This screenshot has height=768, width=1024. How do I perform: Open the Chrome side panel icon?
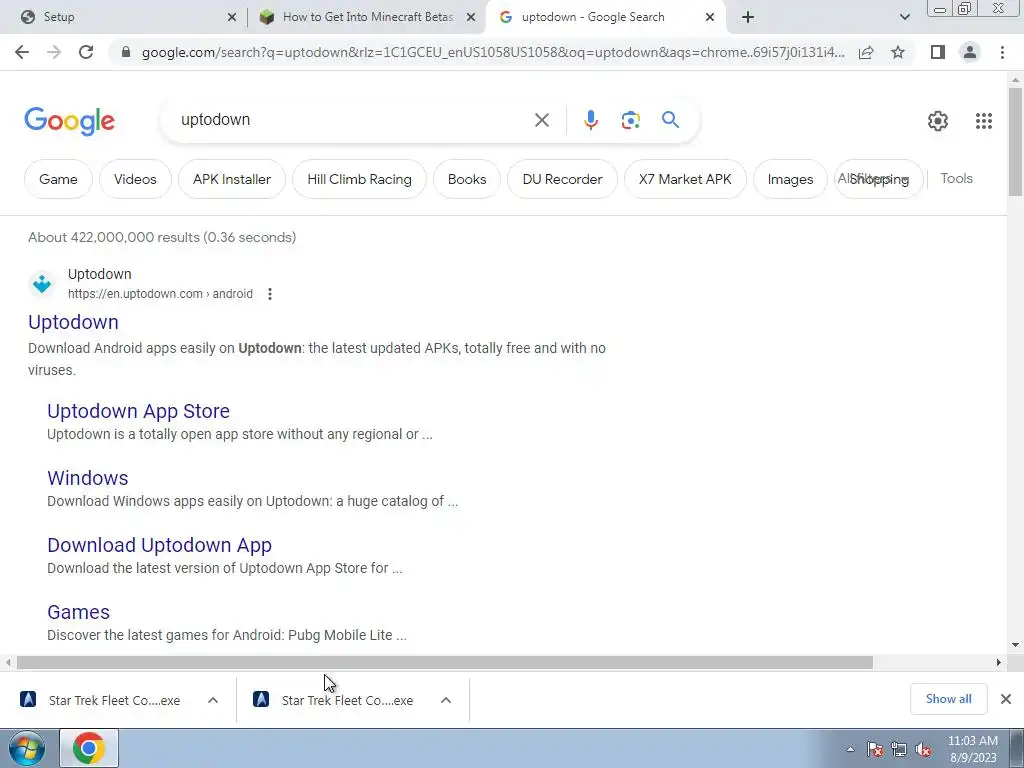[x=938, y=52]
